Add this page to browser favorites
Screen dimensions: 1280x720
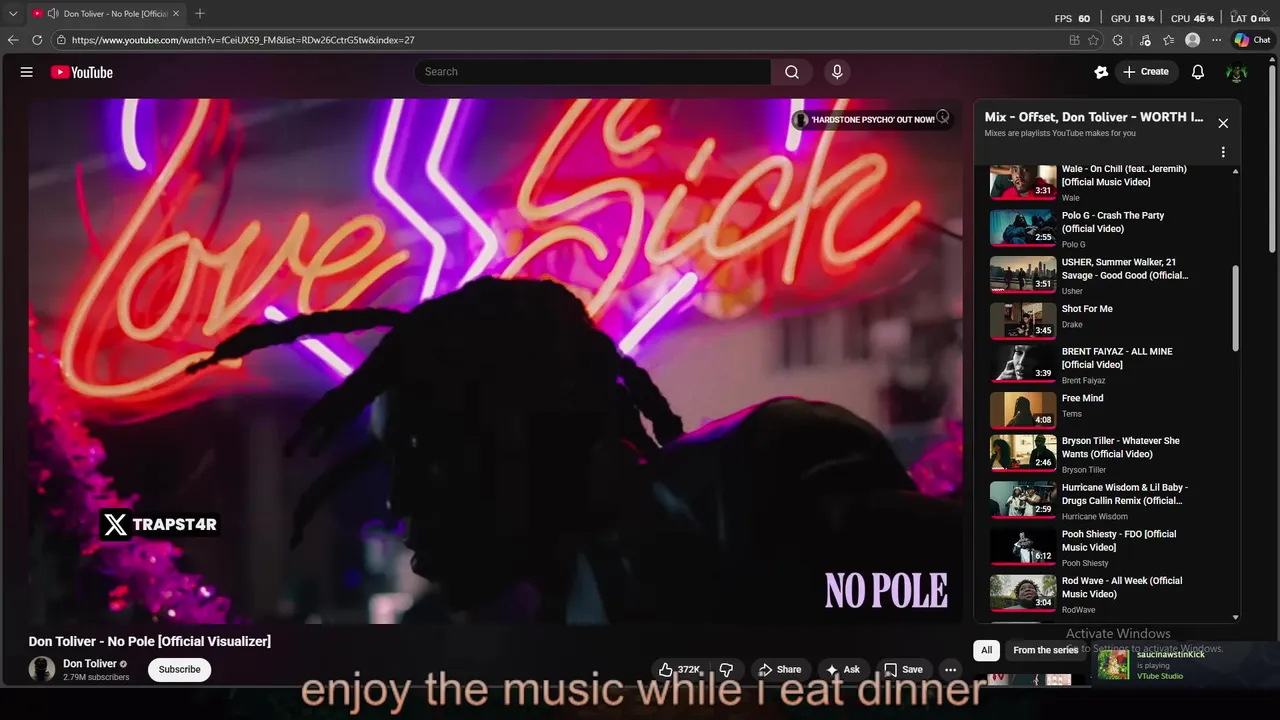1093,40
